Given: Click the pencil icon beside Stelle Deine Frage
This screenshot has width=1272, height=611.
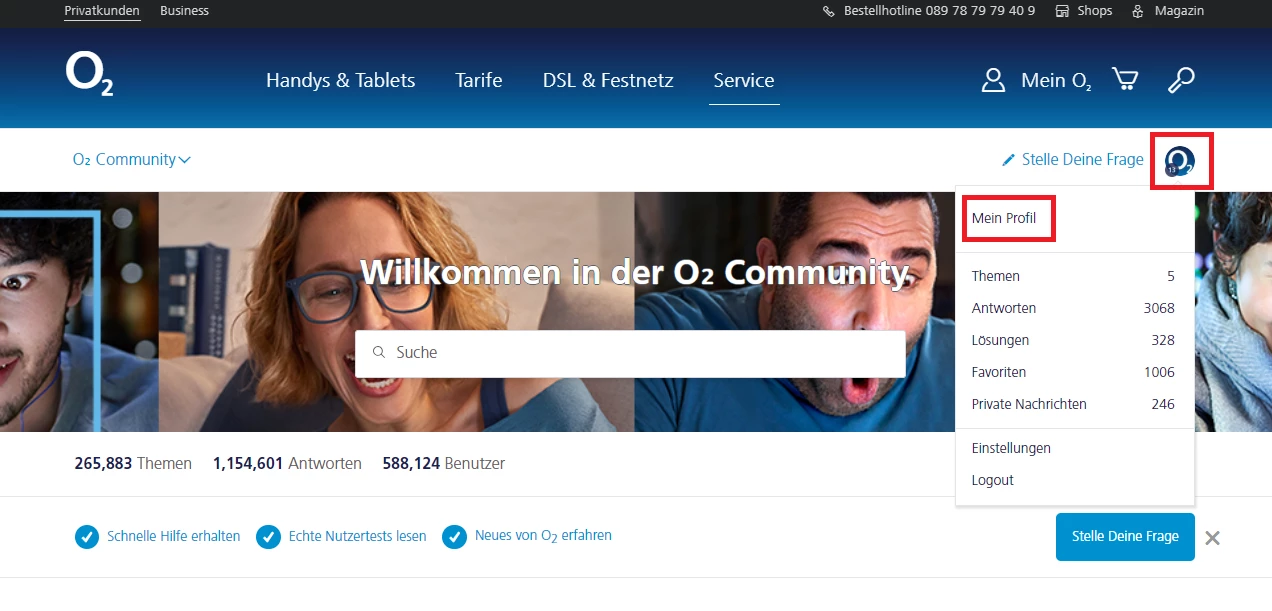Looking at the screenshot, I should [1008, 160].
